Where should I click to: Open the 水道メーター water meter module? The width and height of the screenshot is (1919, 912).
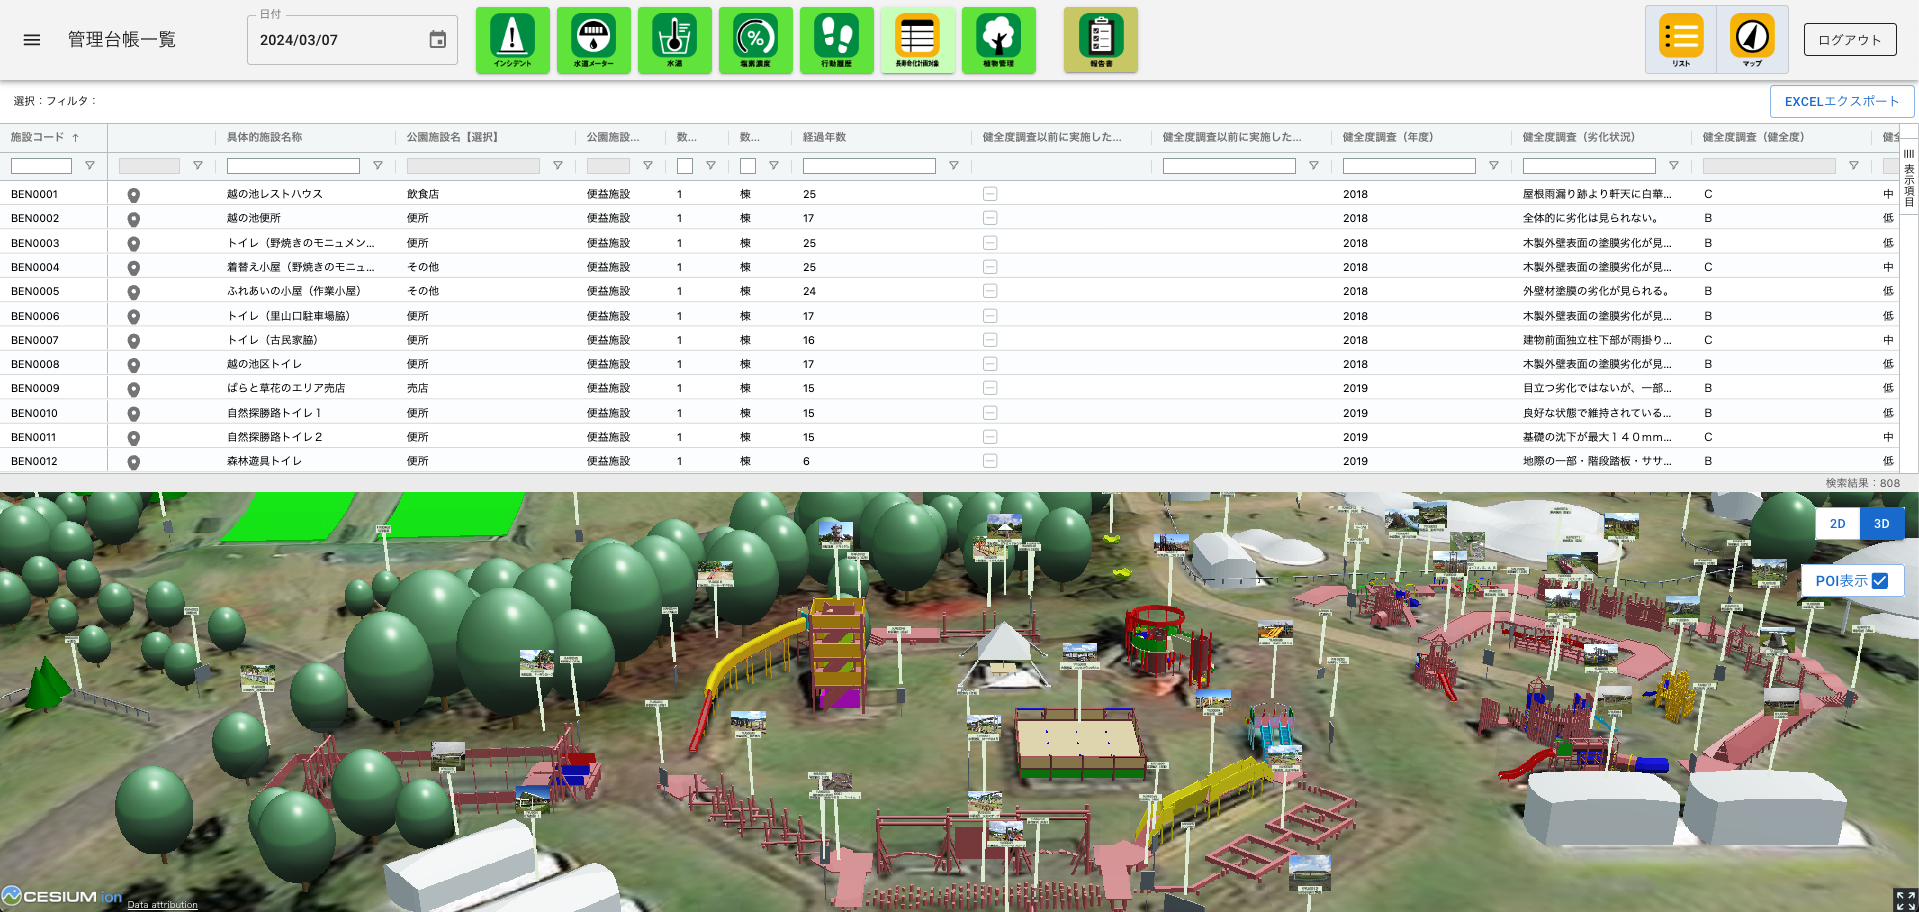tap(593, 40)
